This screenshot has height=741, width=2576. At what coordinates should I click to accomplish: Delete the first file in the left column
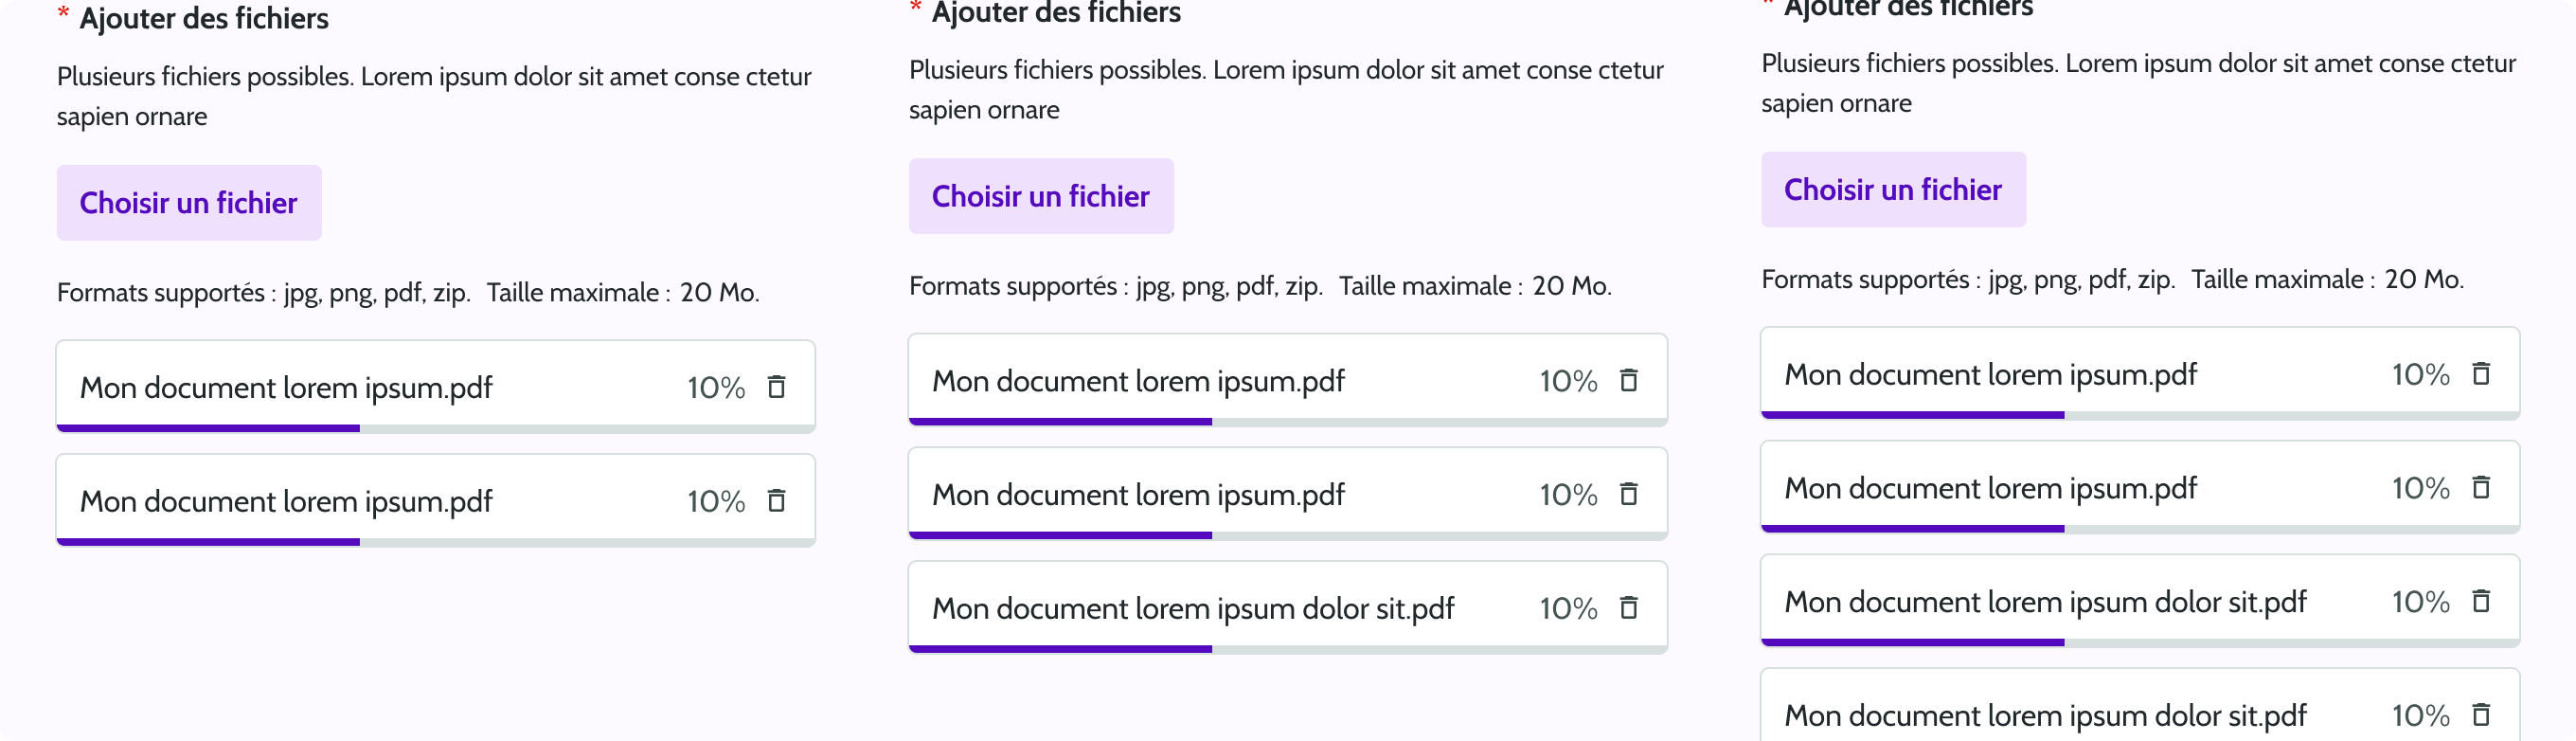[x=778, y=387]
